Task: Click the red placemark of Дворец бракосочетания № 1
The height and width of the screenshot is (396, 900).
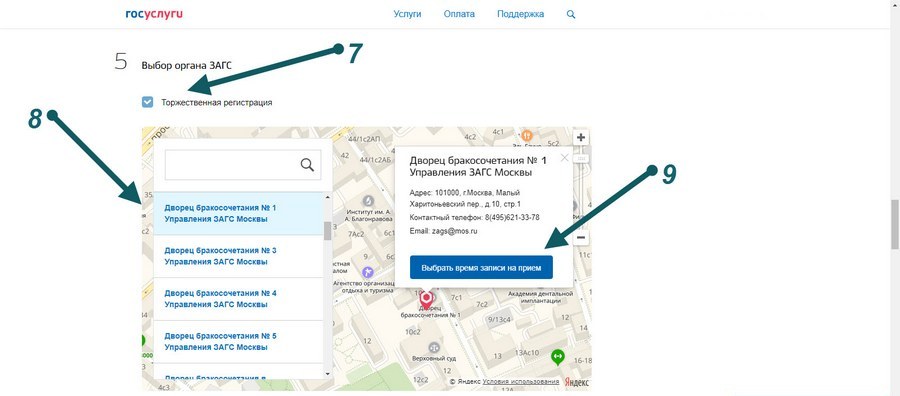Action: click(x=426, y=300)
